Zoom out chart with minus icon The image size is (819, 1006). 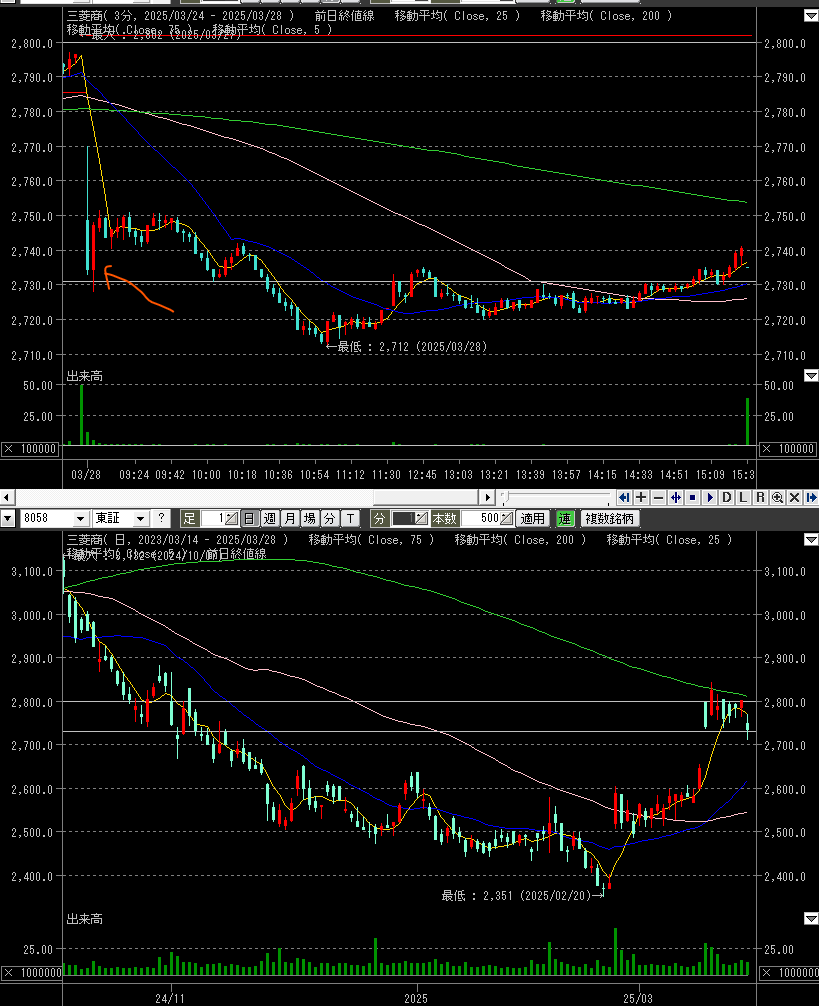(x=658, y=497)
